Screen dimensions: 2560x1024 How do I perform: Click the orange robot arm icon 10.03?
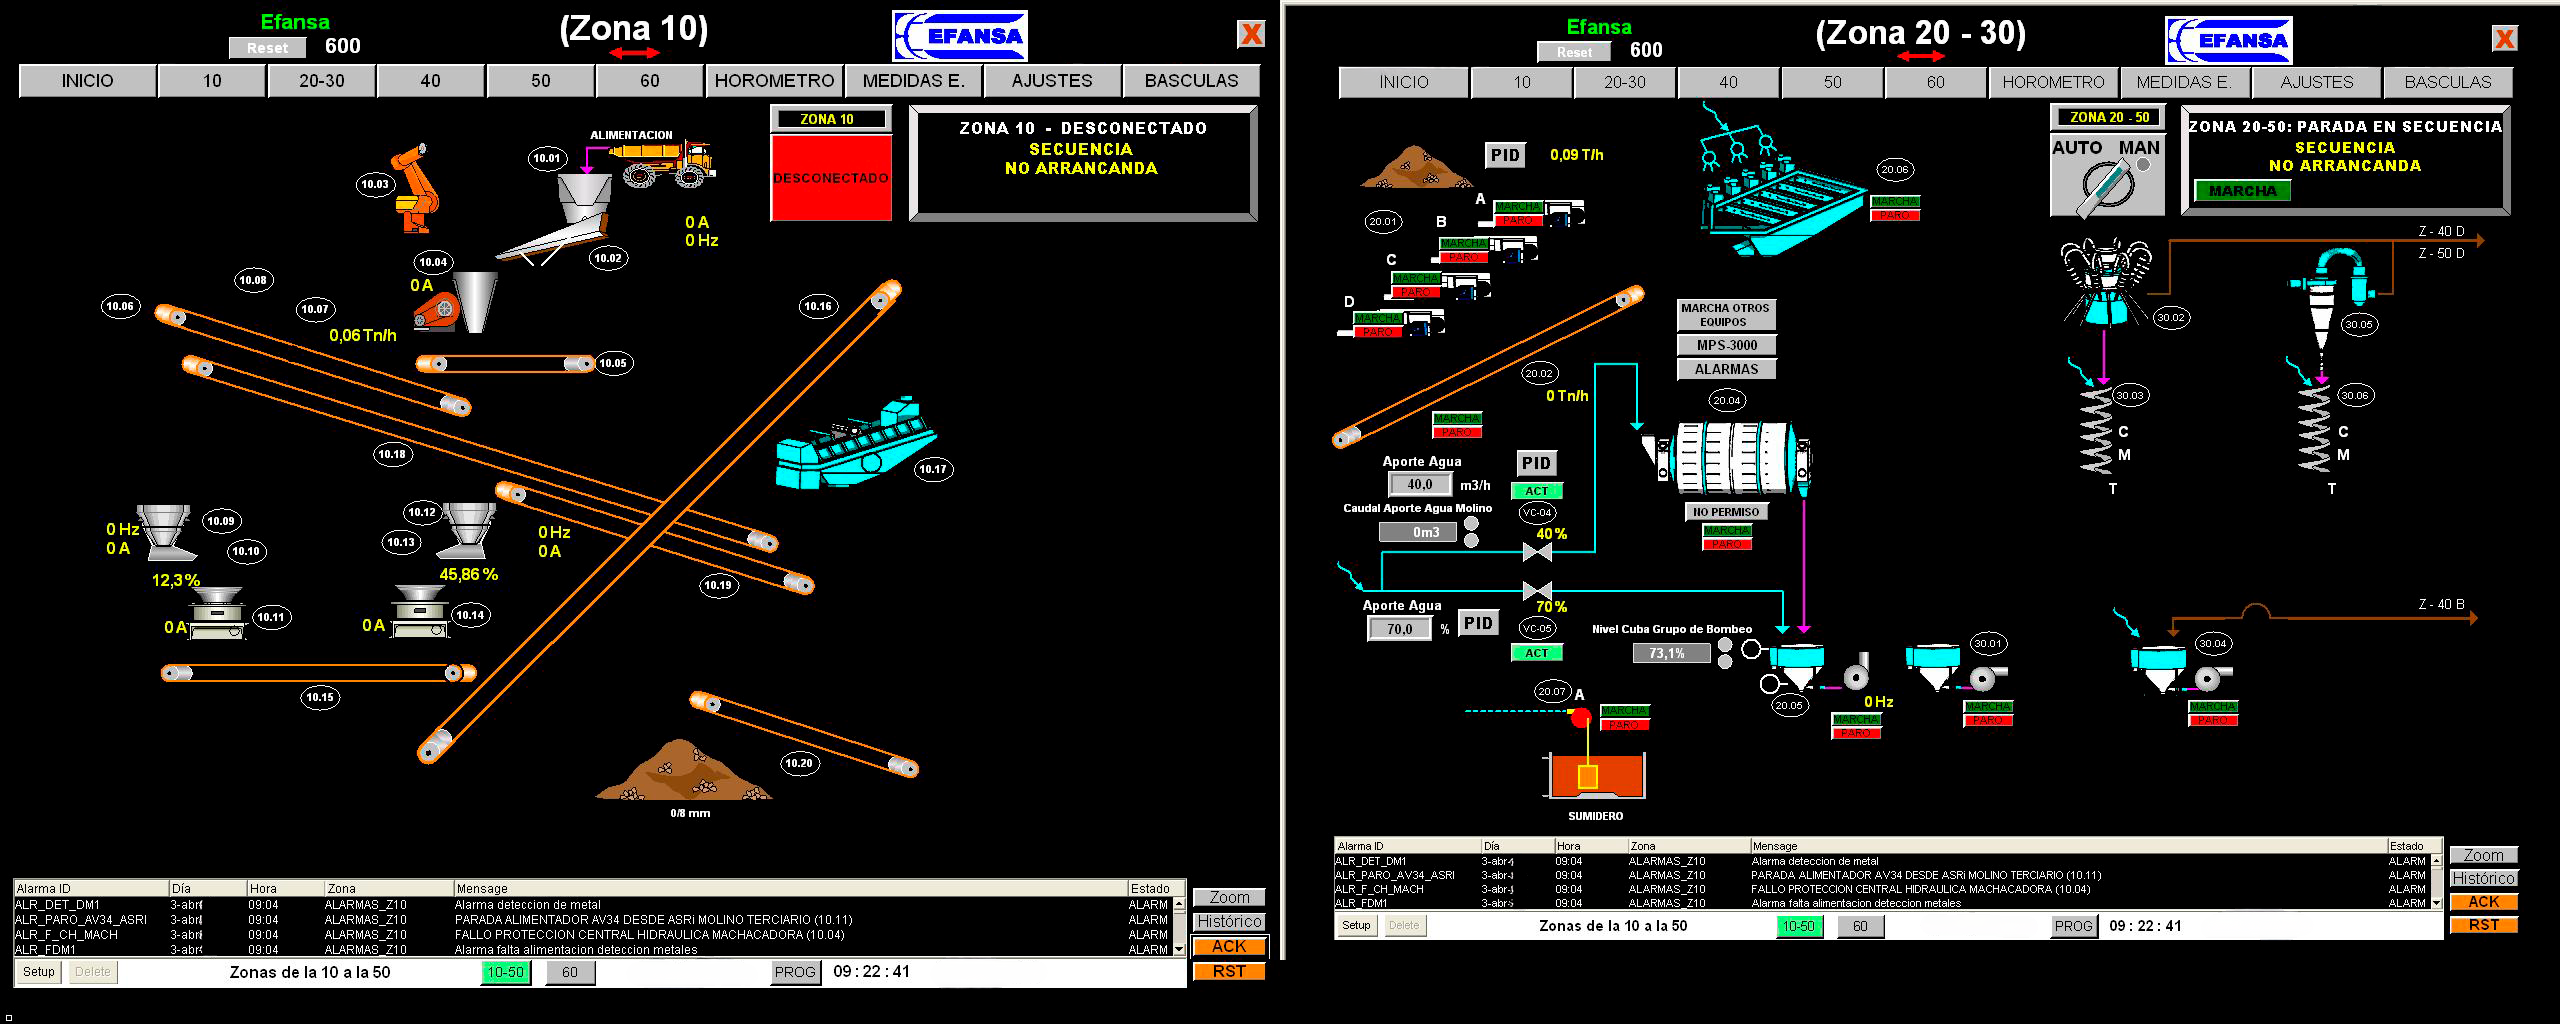[x=416, y=188]
